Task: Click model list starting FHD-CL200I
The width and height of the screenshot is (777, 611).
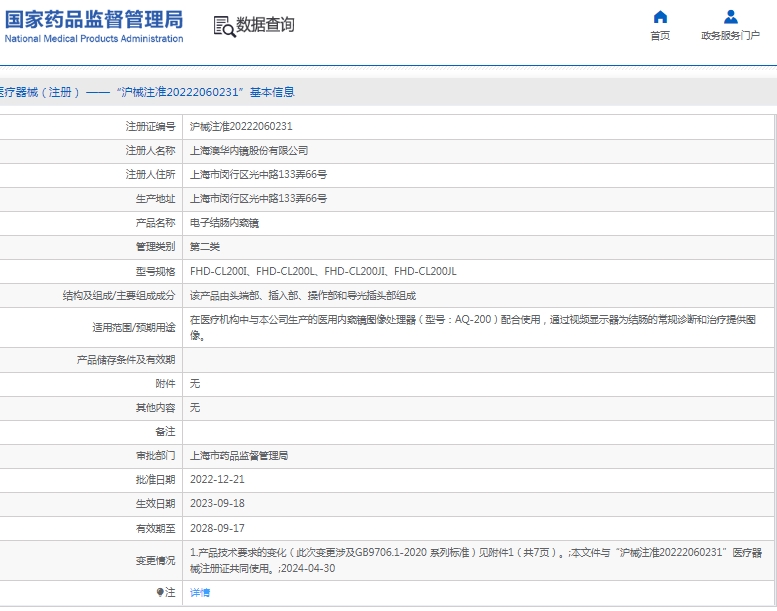Action: [323, 272]
